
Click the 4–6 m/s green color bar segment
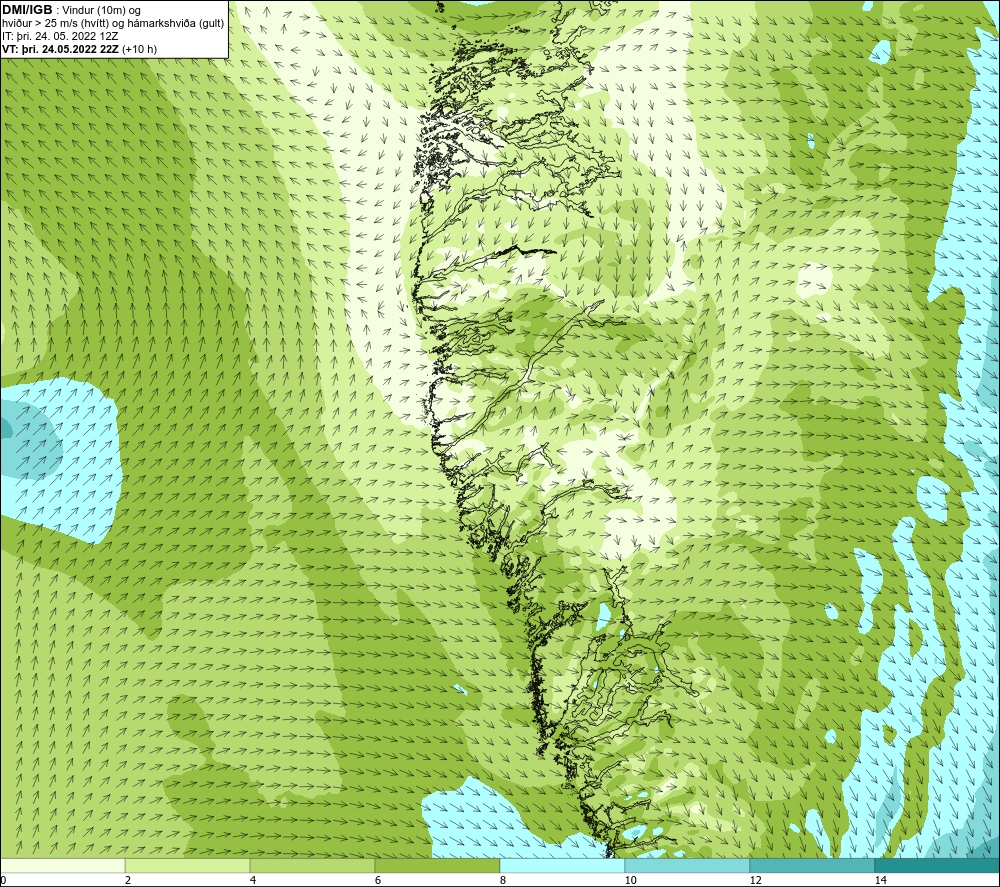coord(312,866)
